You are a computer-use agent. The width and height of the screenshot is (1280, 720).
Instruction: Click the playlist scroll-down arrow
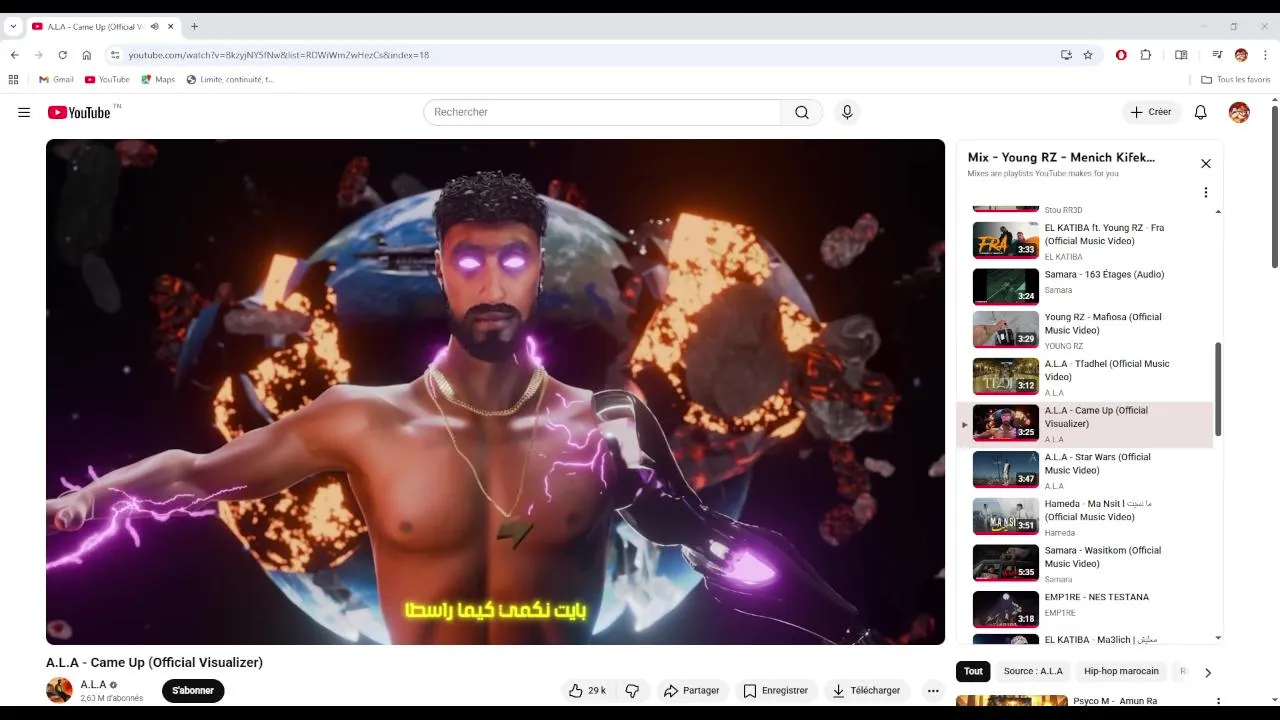pos(1218,638)
